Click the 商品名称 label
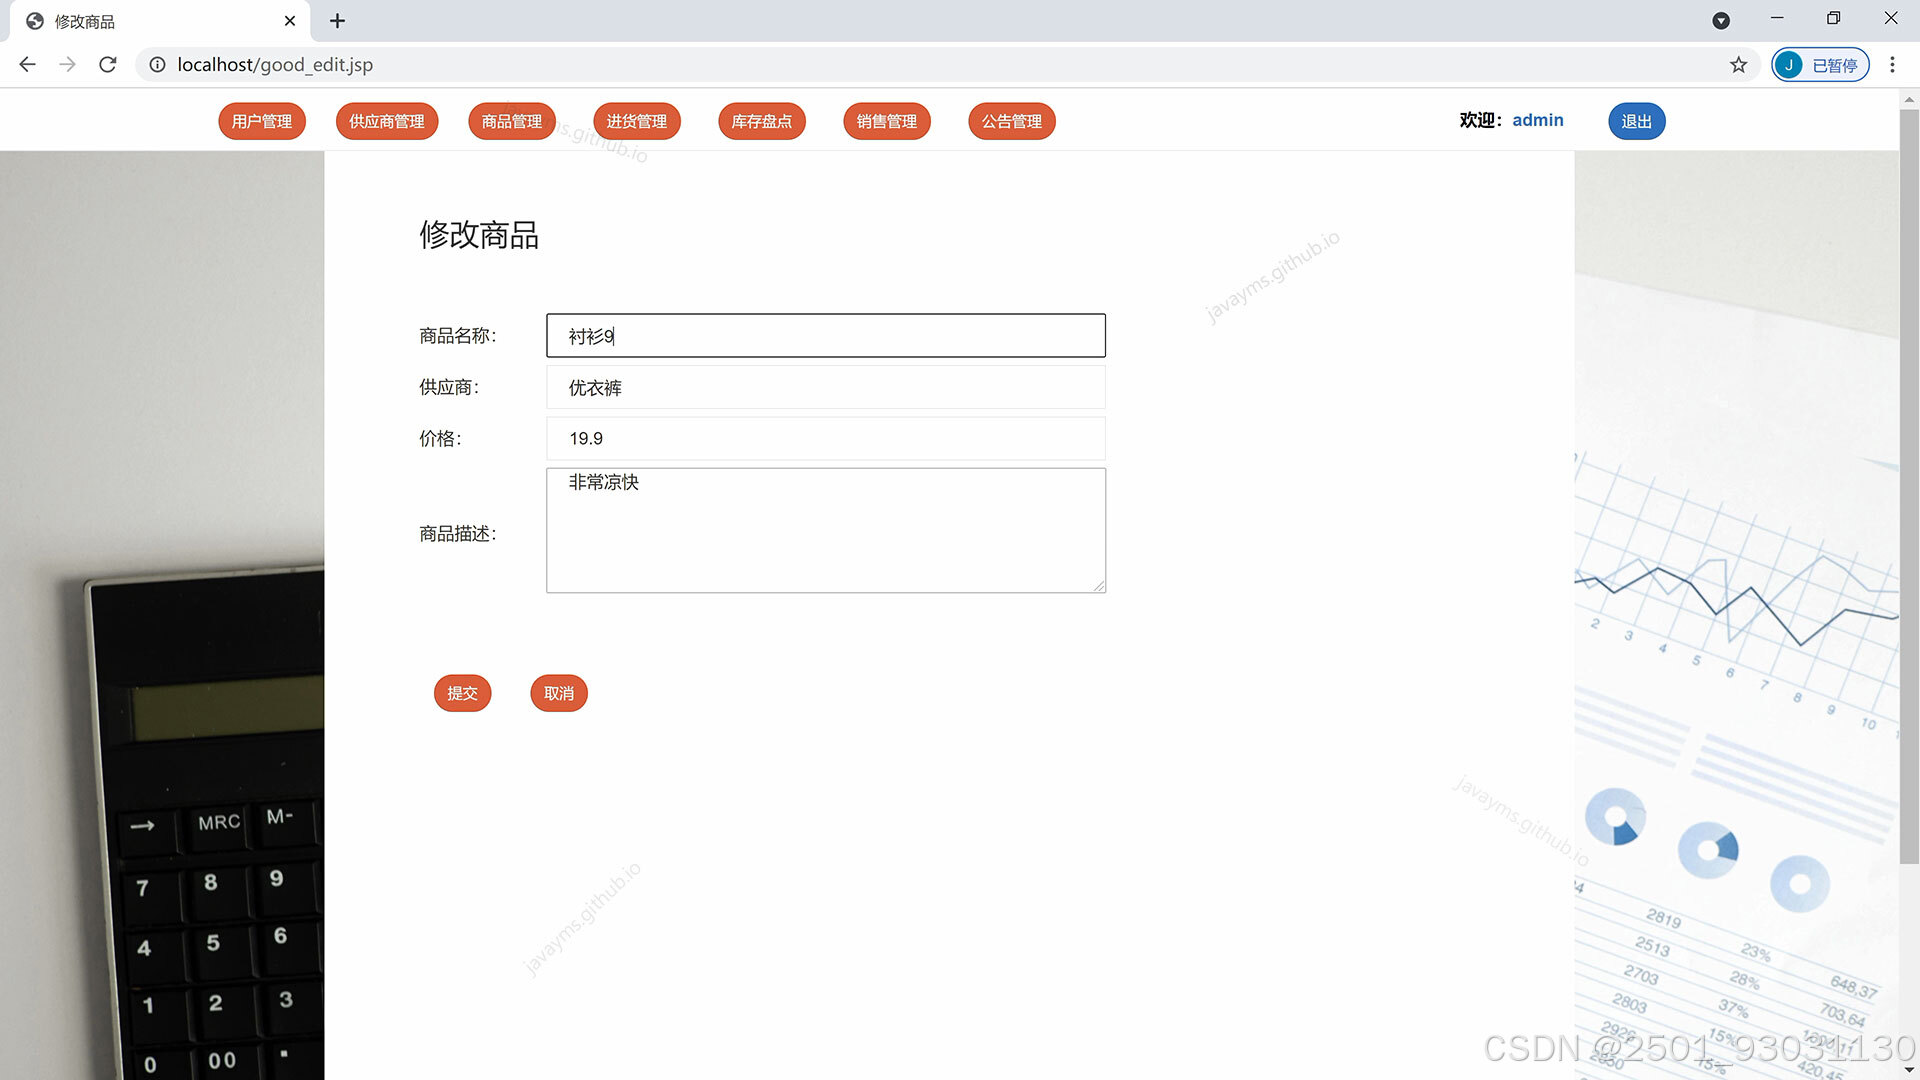Screen dimensions: 1920x1080 (458, 336)
